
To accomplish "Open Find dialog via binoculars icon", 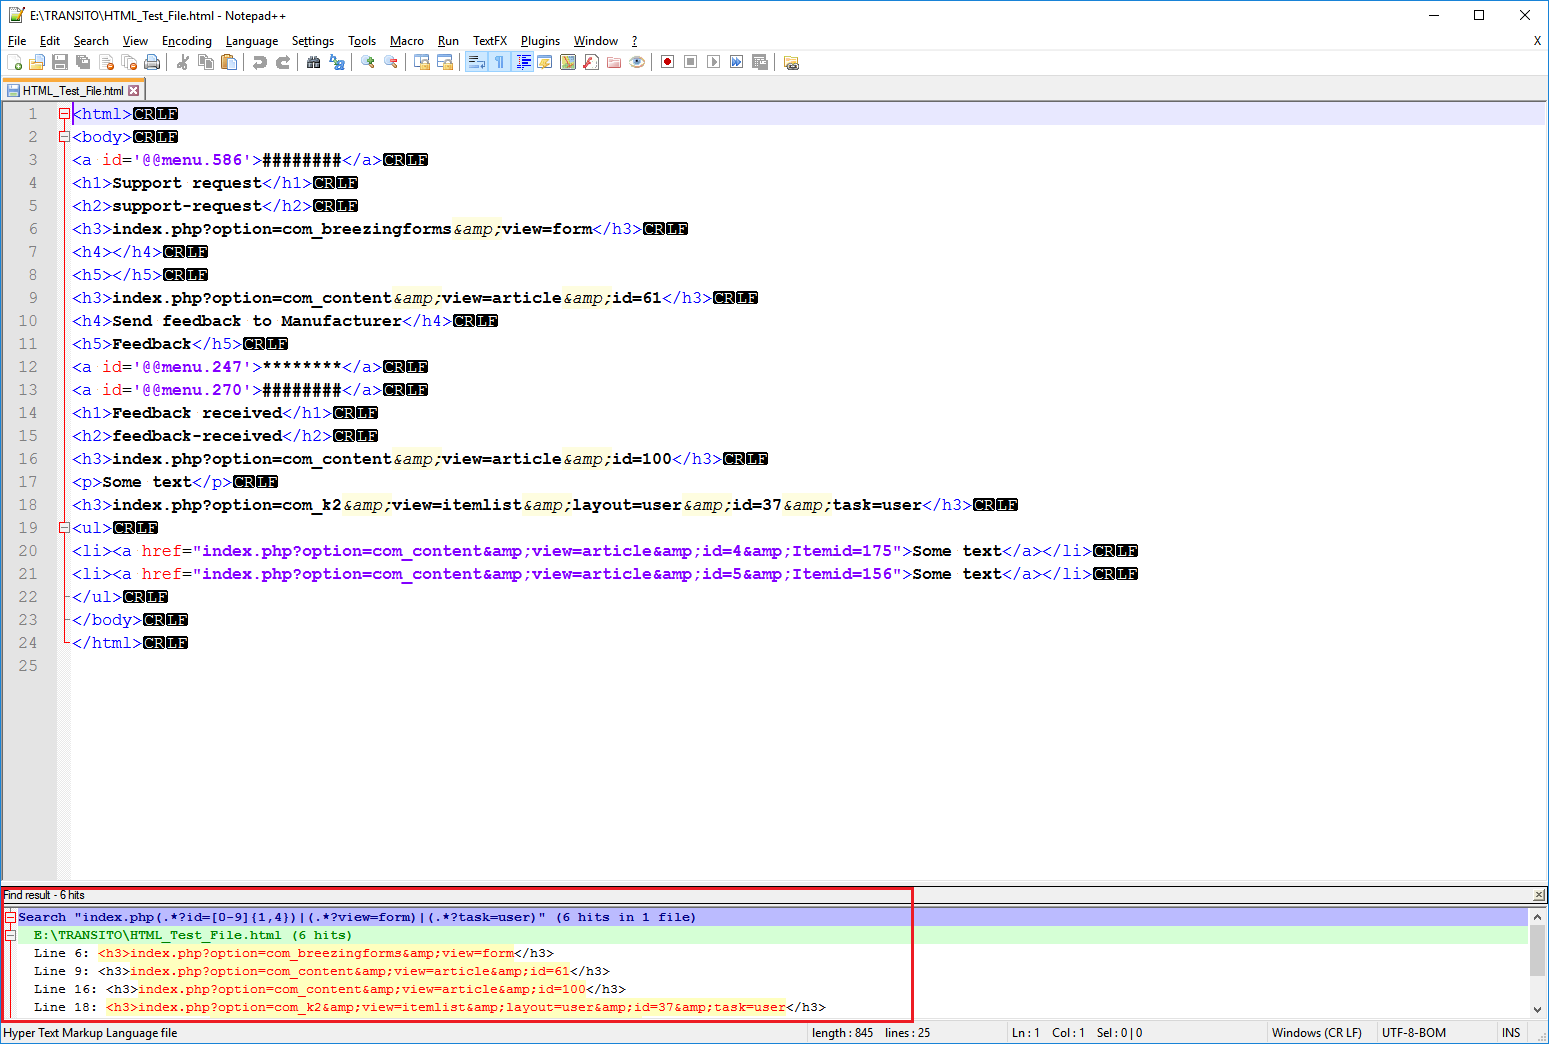I will [314, 62].
